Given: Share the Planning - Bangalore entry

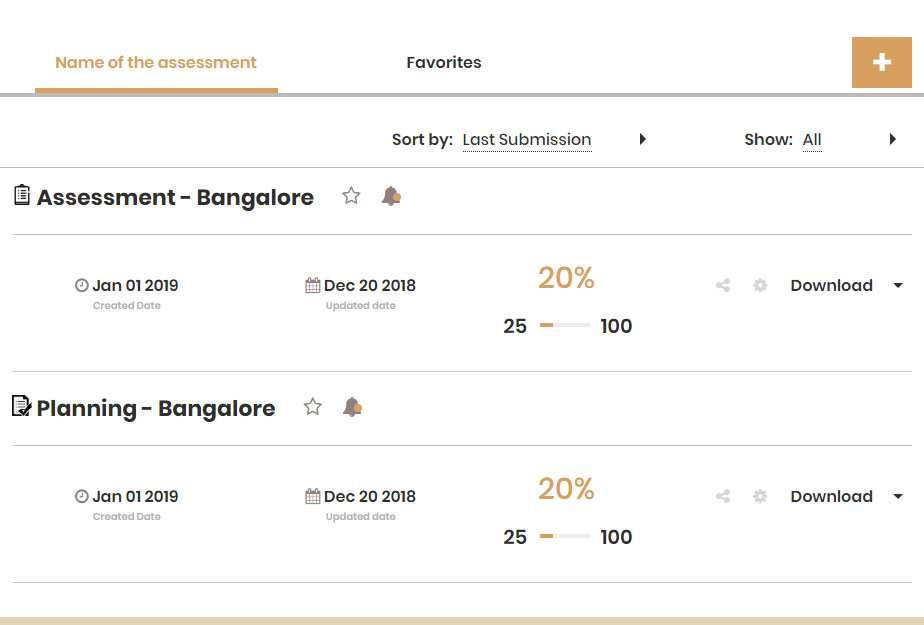Looking at the screenshot, I should pos(723,497).
